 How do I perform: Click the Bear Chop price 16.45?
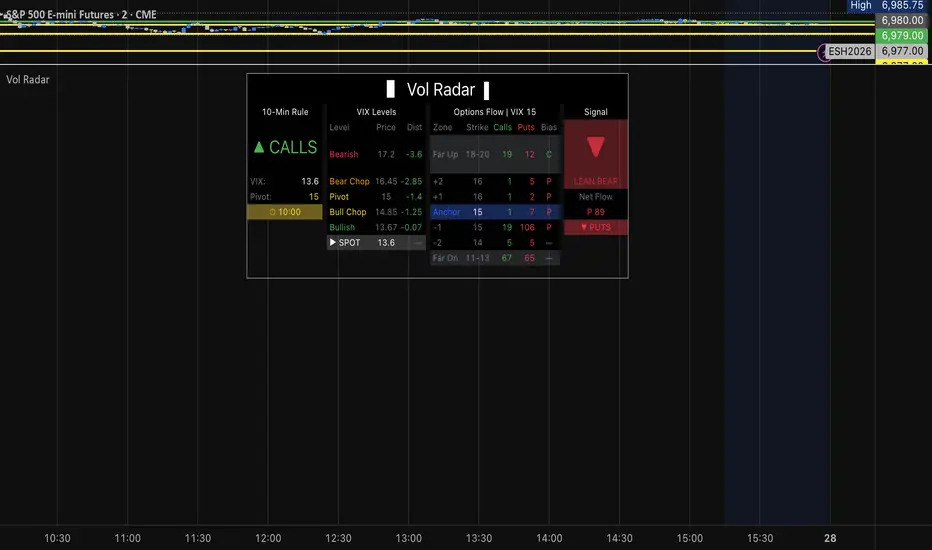coord(386,181)
